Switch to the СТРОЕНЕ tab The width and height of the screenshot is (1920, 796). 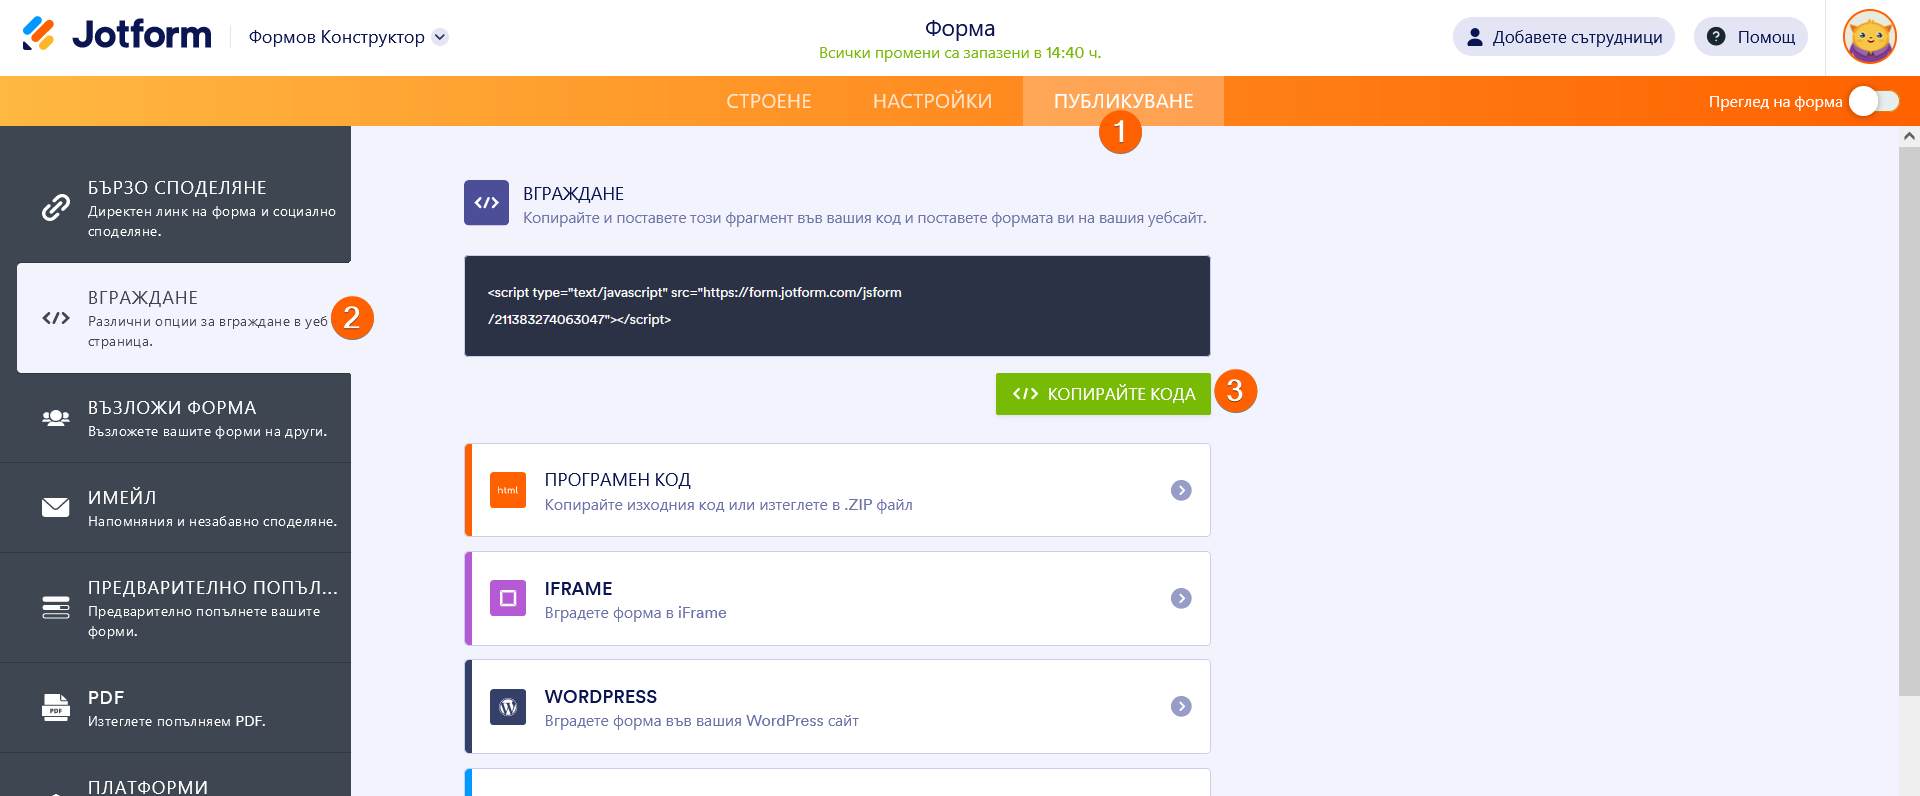[769, 101]
